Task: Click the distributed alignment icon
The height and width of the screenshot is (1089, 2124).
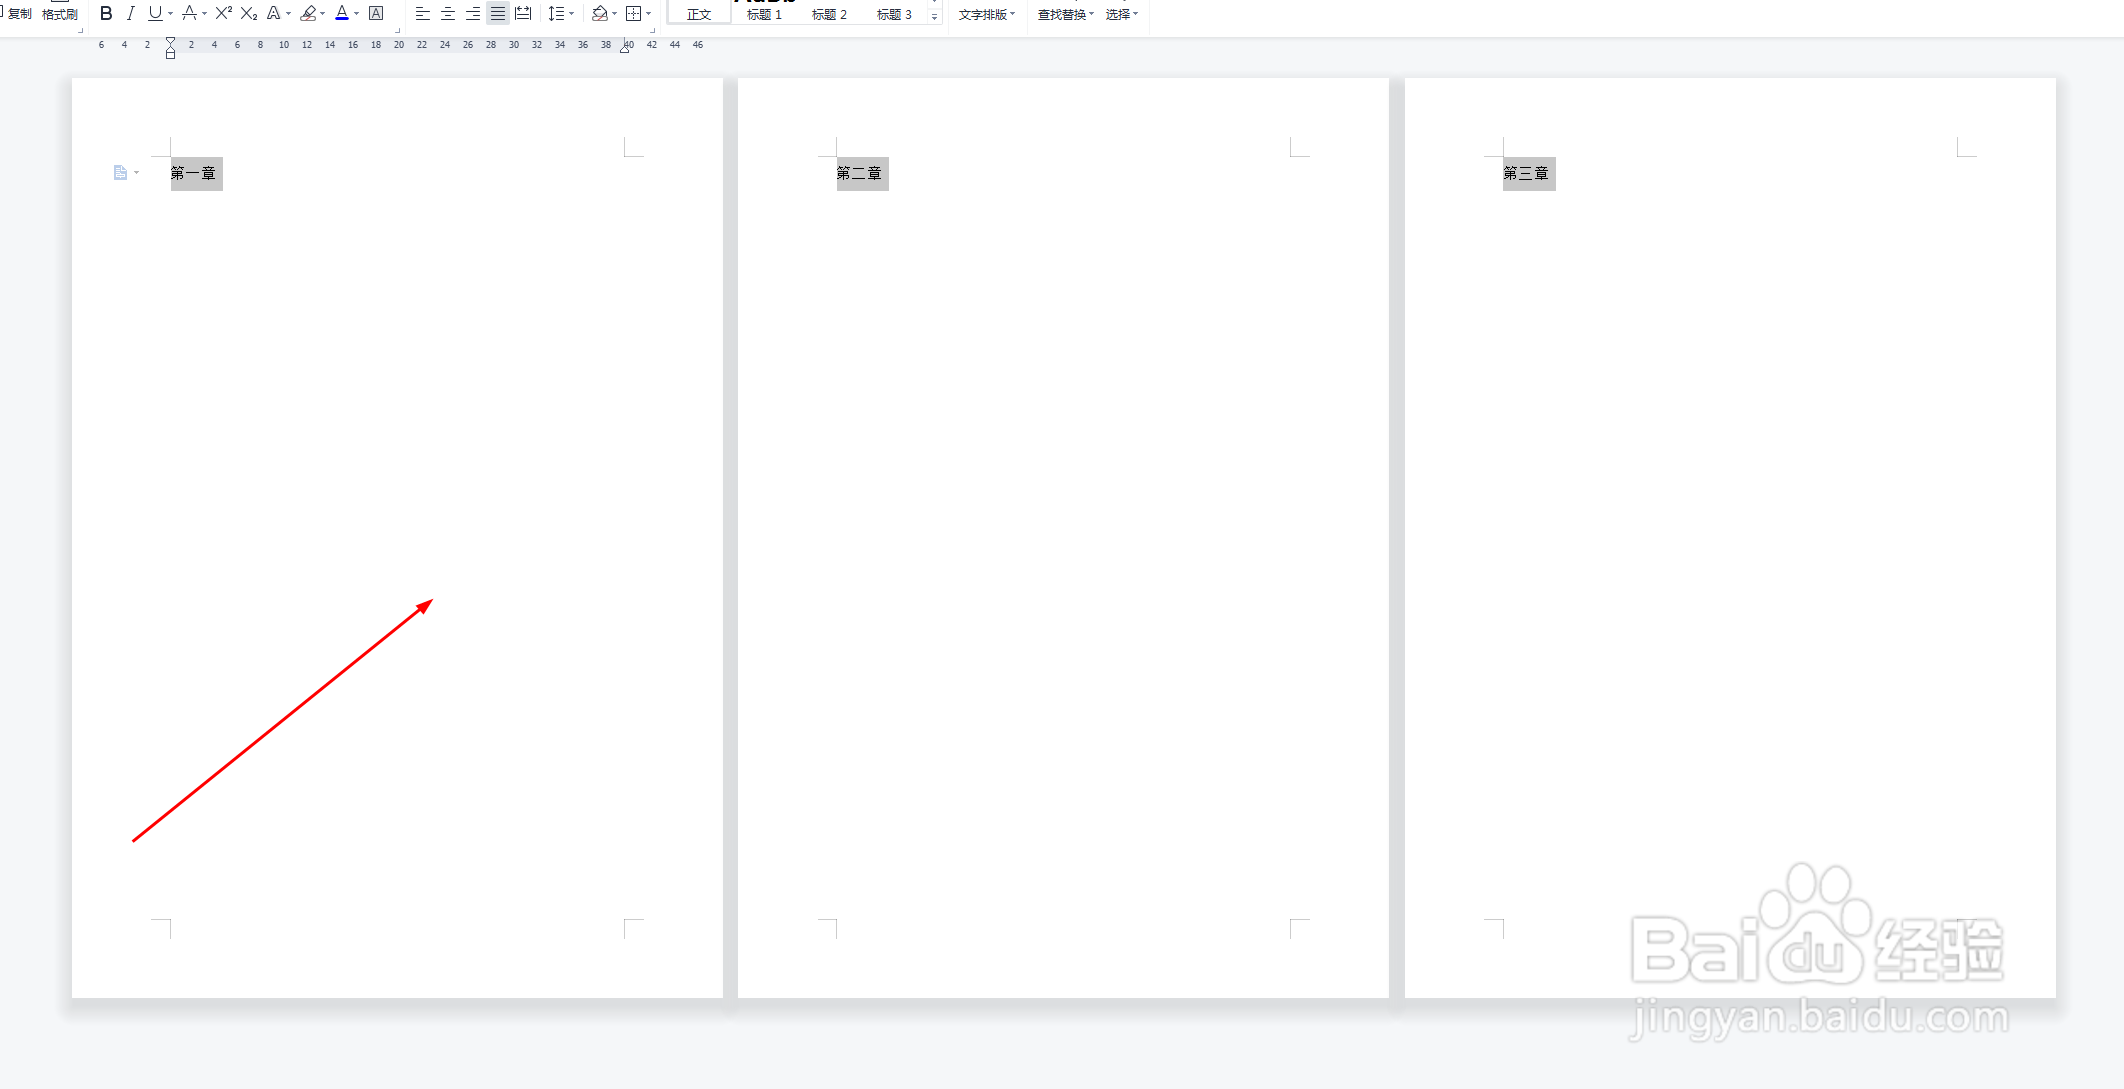Action: (x=522, y=13)
